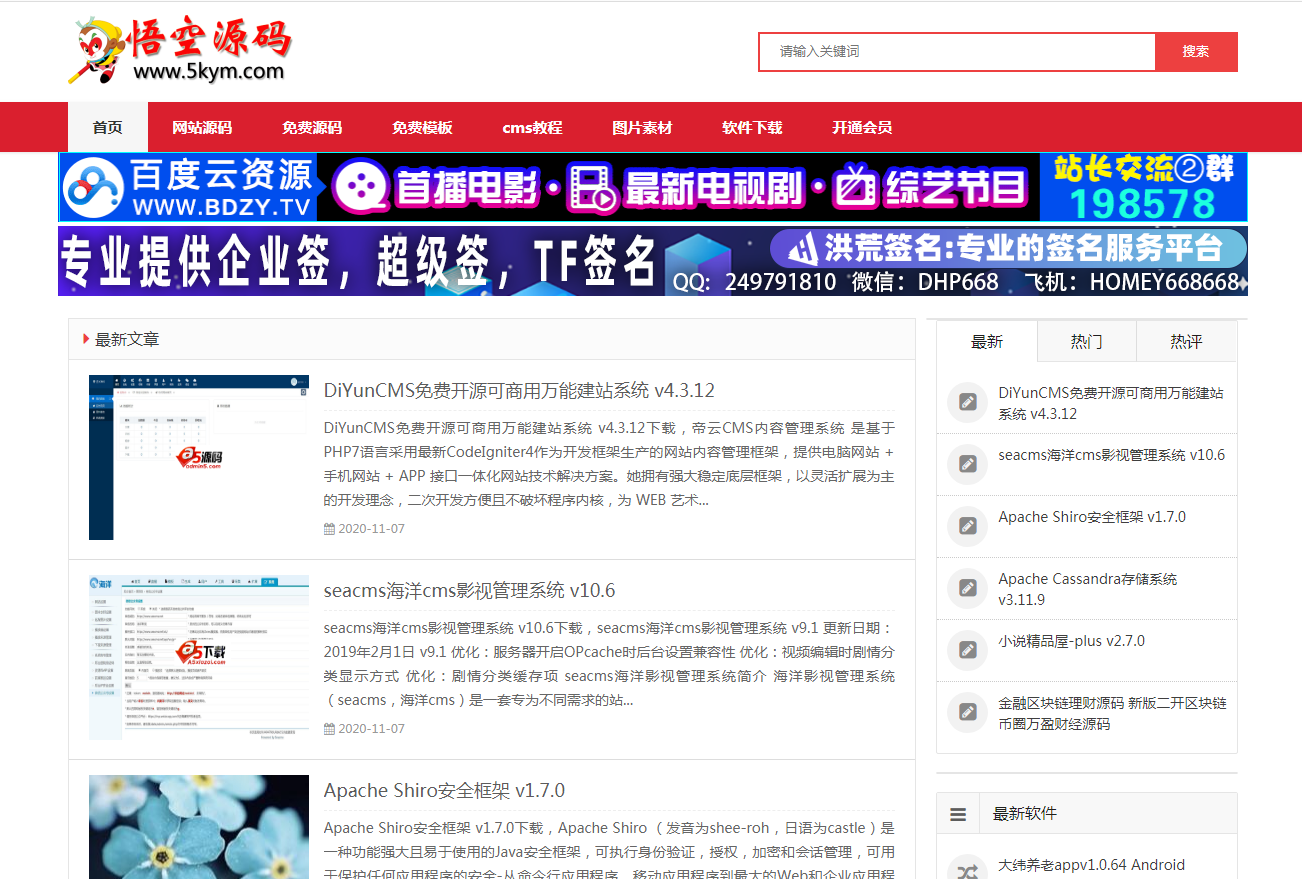This screenshot has width=1302, height=879.
Task: Click the edit icon beside Apache Shiro安全框架
Action: tap(967, 526)
